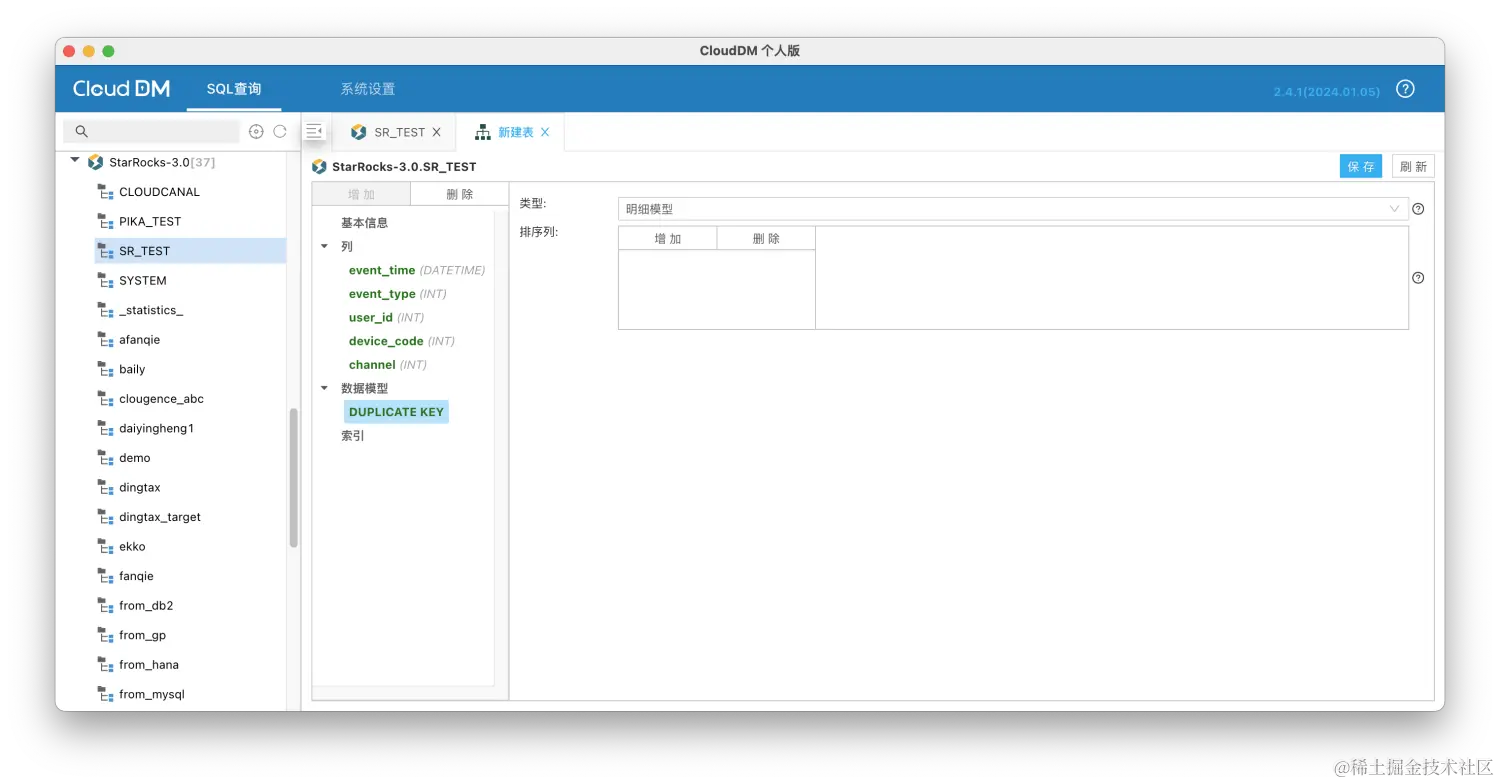1500x784 pixels.
Task: Click the StarRocks icon in SR_TEST tab
Action: [359, 132]
